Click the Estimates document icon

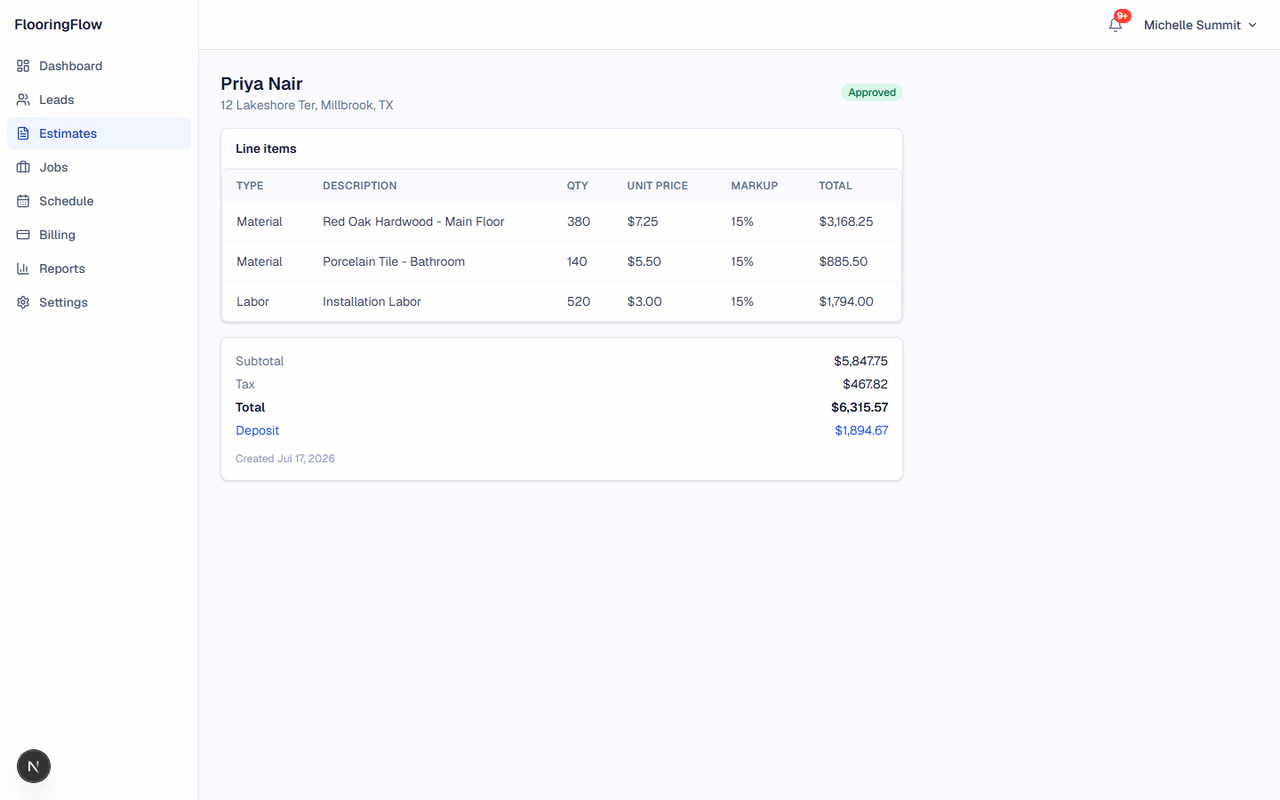click(x=23, y=134)
